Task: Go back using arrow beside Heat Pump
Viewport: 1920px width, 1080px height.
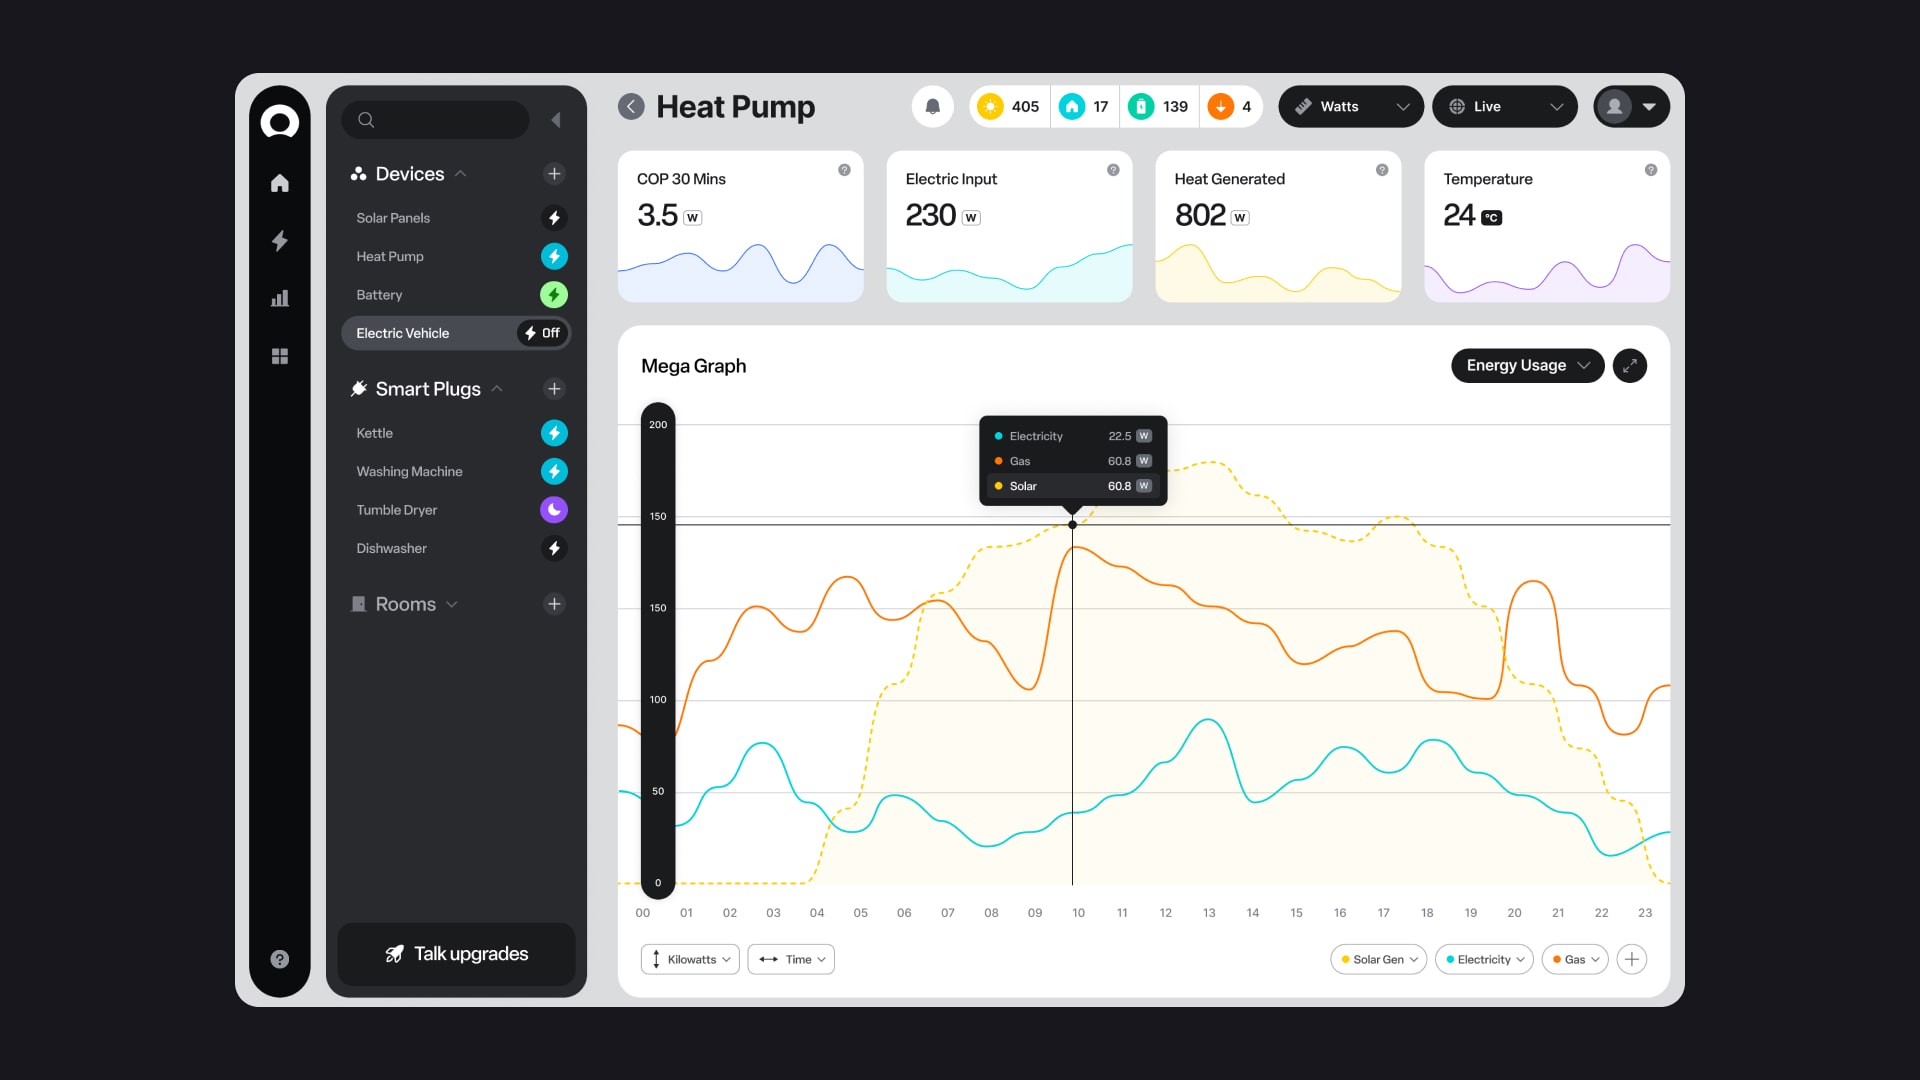Action: [x=631, y=107]
